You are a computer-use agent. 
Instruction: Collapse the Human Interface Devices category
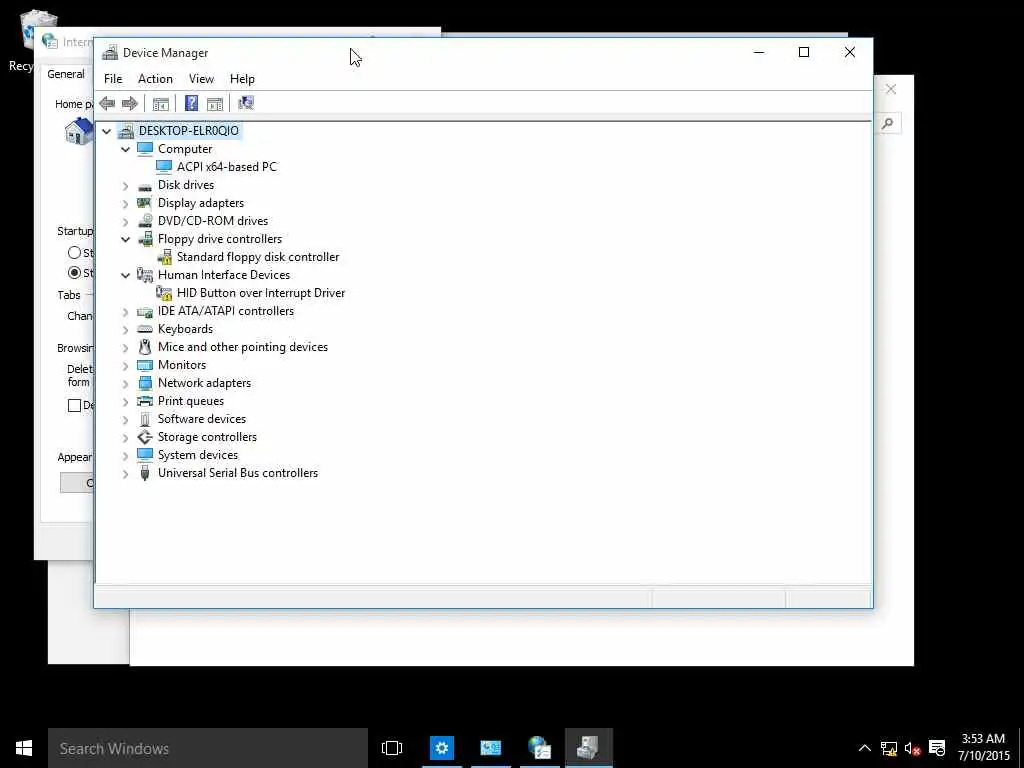coord(125,276)
